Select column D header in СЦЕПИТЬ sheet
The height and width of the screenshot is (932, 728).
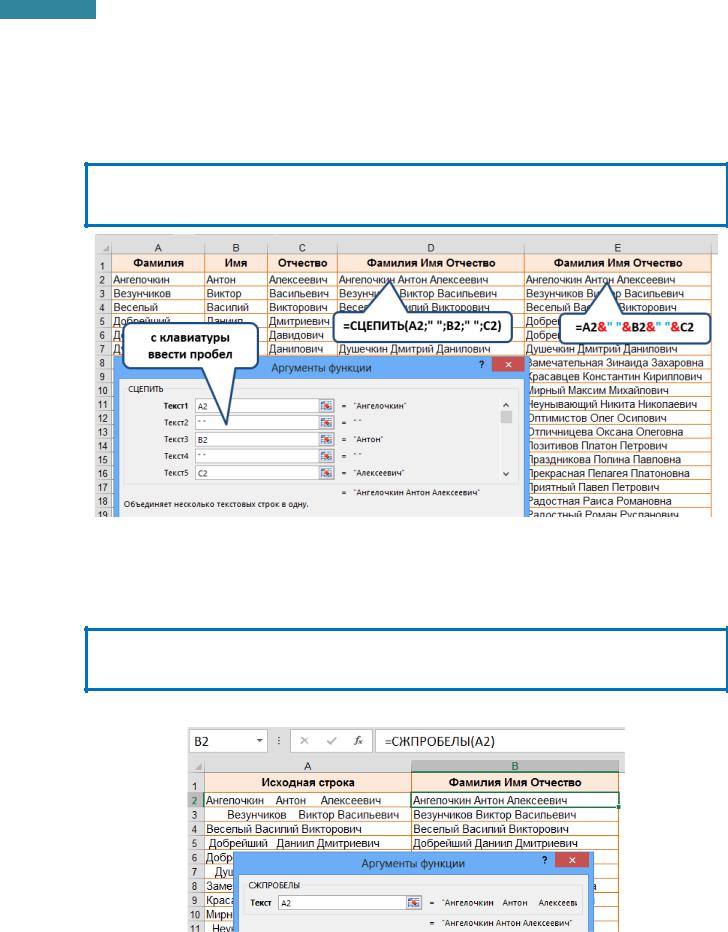tap(431, 248)
